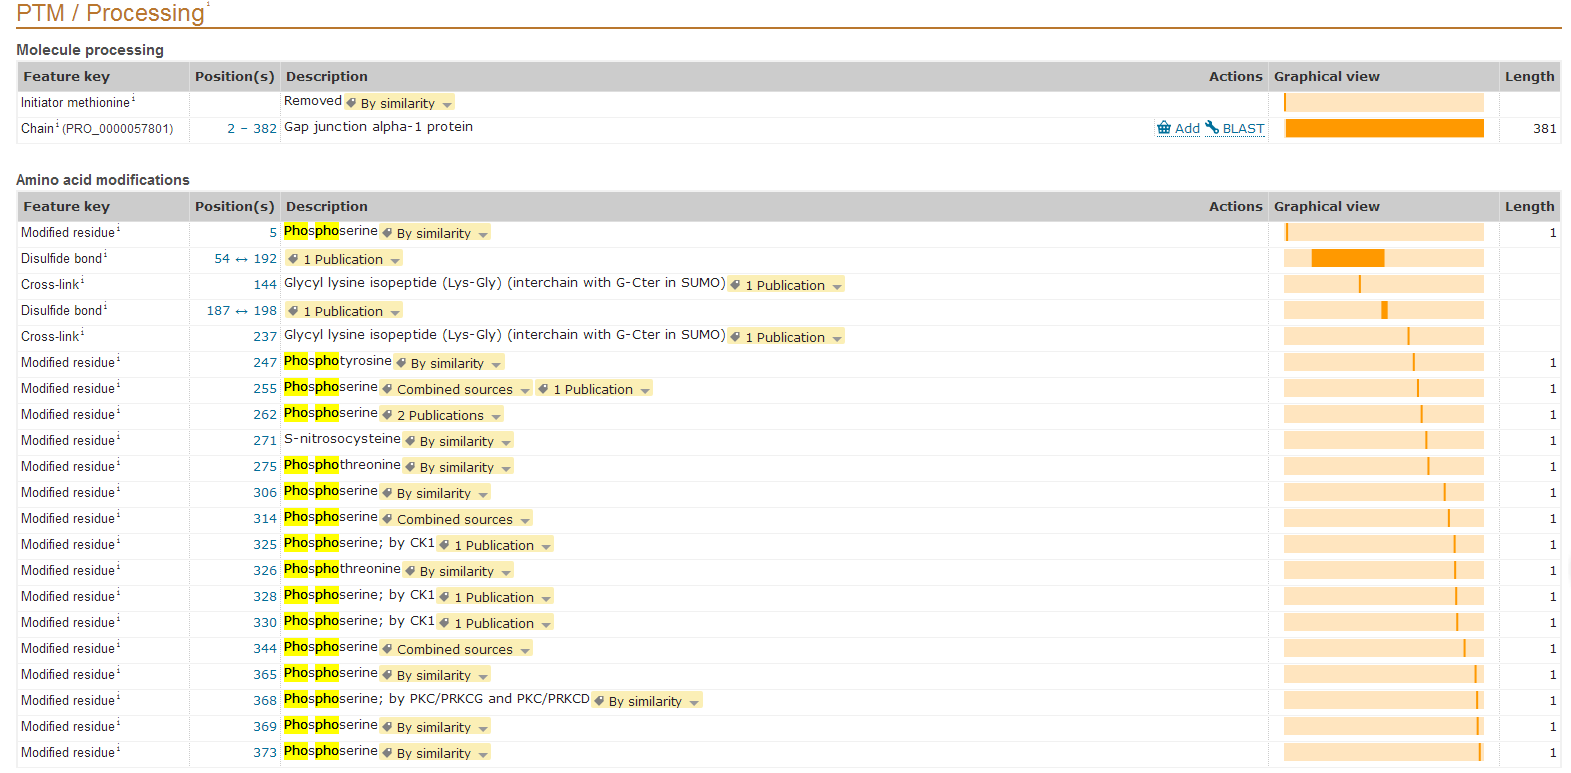Screen dimensions: 1571x773
Task: Click Chain identifier PRO_0000057801
Action: click(x=118, y=129)
